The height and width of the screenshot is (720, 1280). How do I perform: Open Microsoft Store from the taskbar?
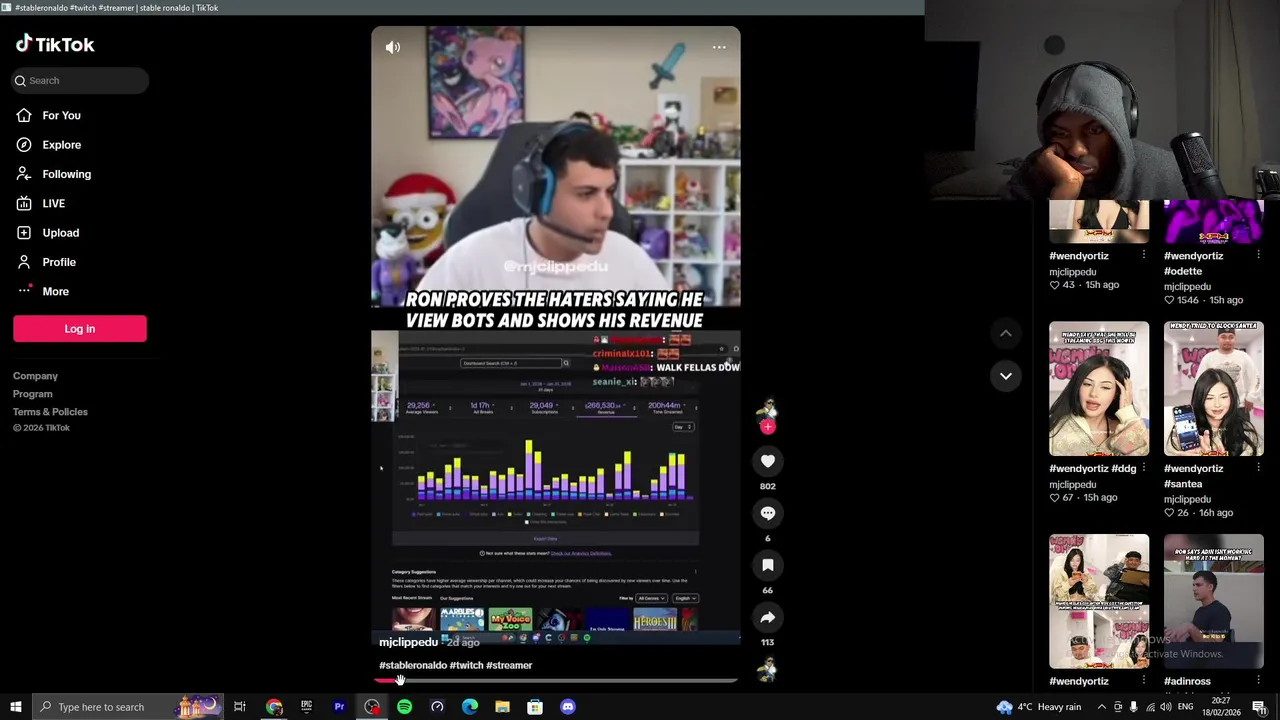(535, 707)
